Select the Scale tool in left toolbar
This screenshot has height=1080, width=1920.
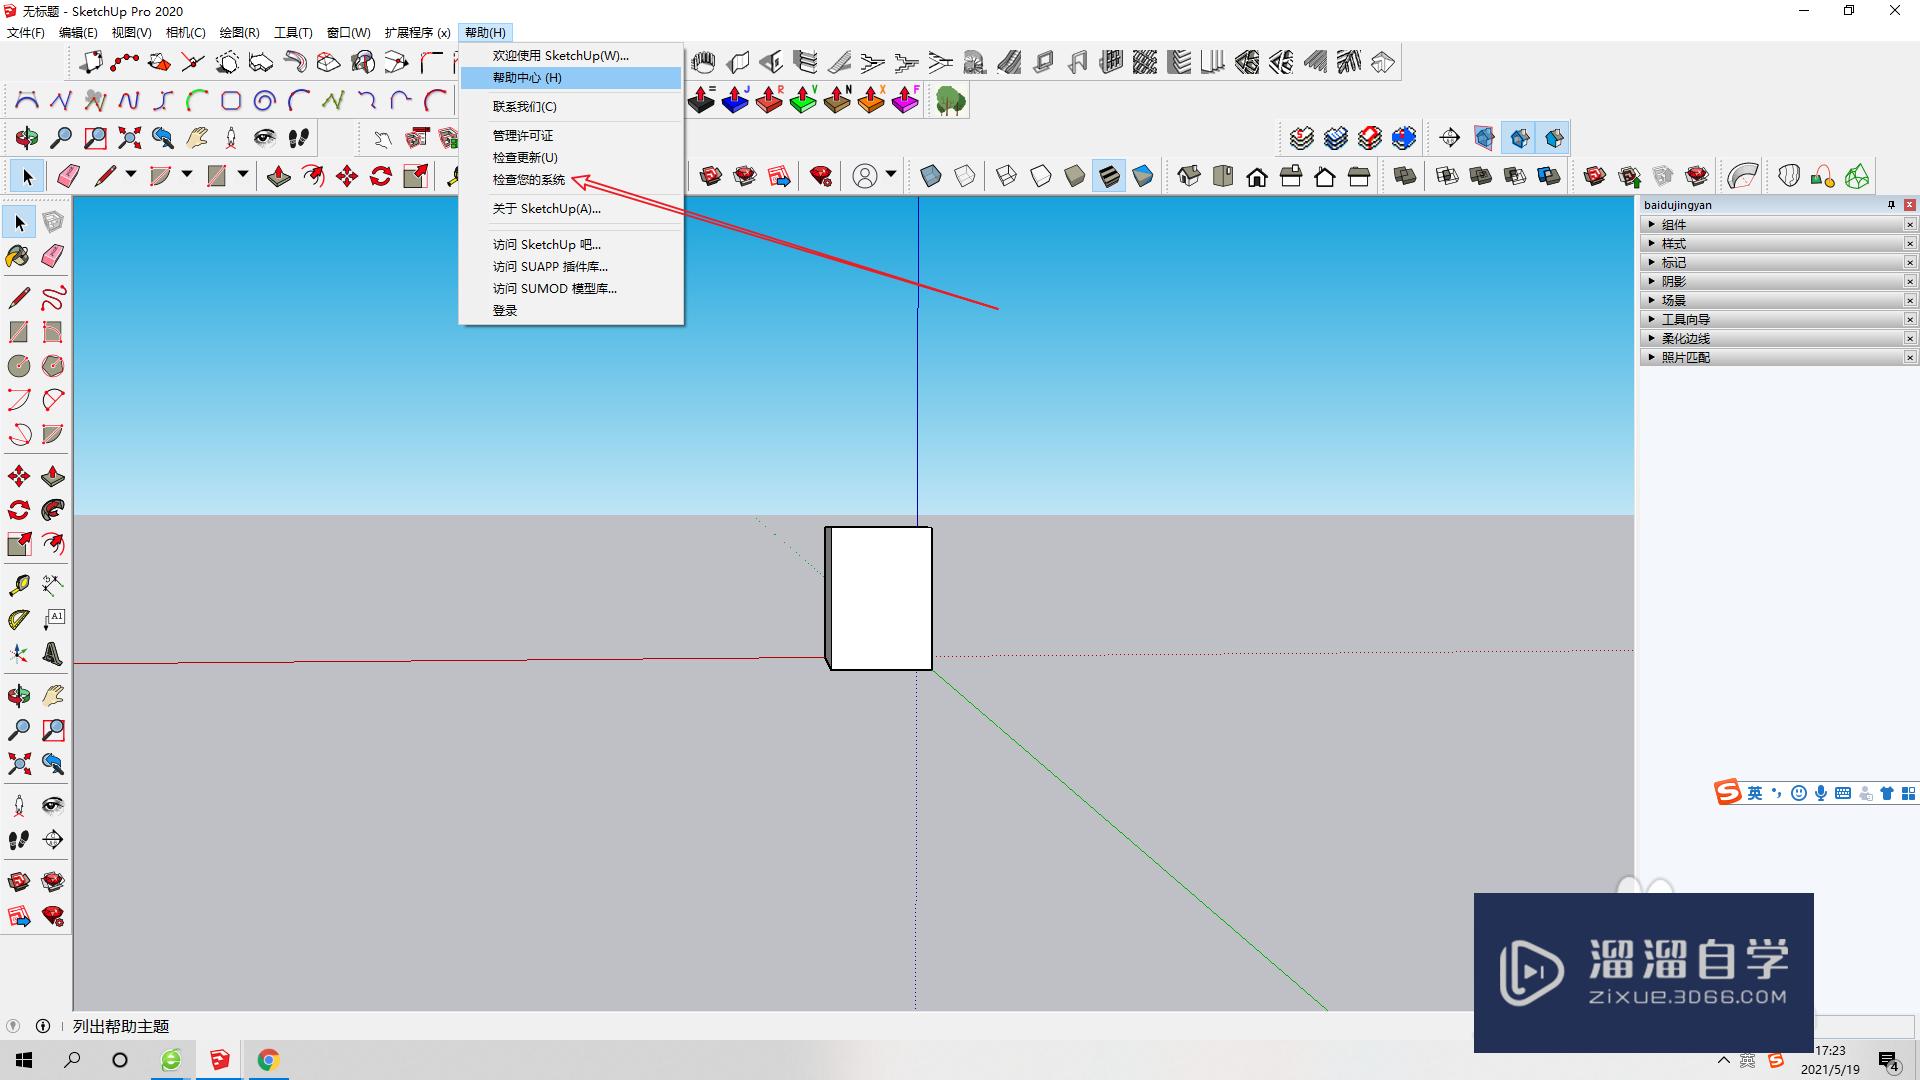coord(18,544)
